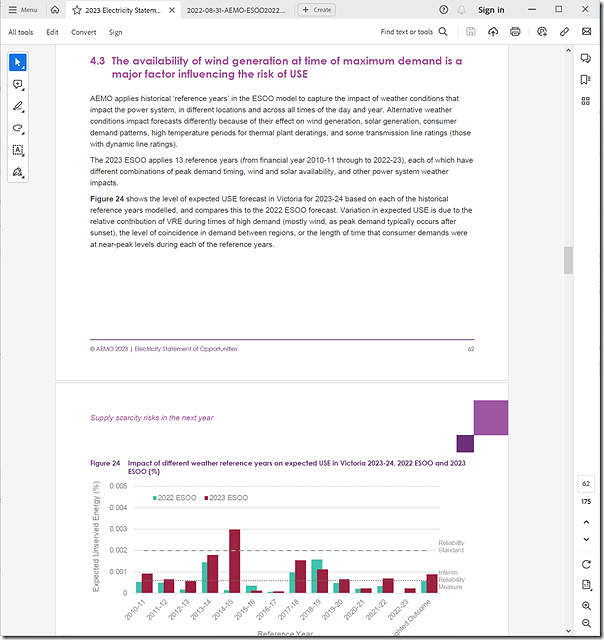Send document by email icon

586,31
